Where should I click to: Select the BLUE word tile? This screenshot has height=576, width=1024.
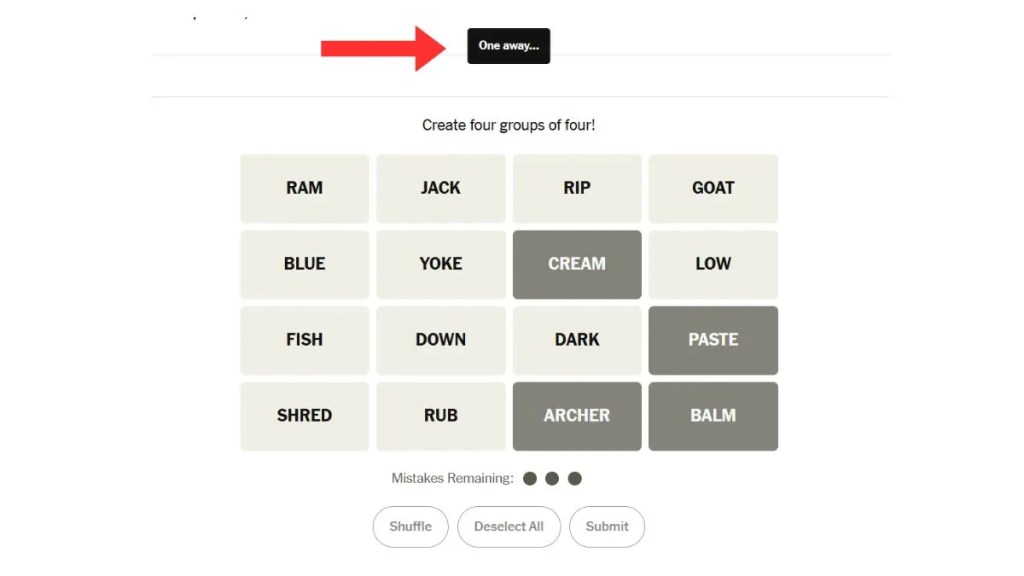(304, 264)
